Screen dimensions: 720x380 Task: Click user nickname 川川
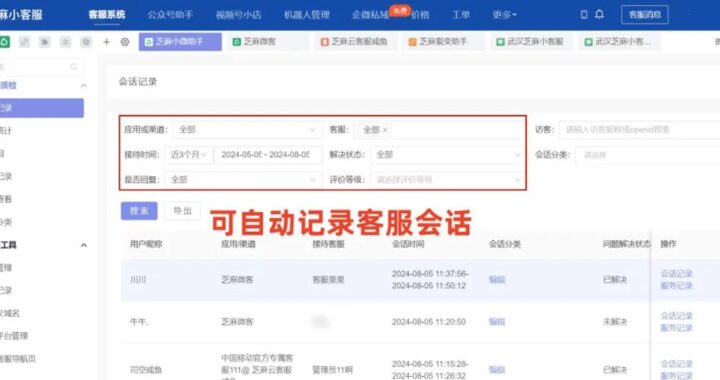[x=138, y=279]
